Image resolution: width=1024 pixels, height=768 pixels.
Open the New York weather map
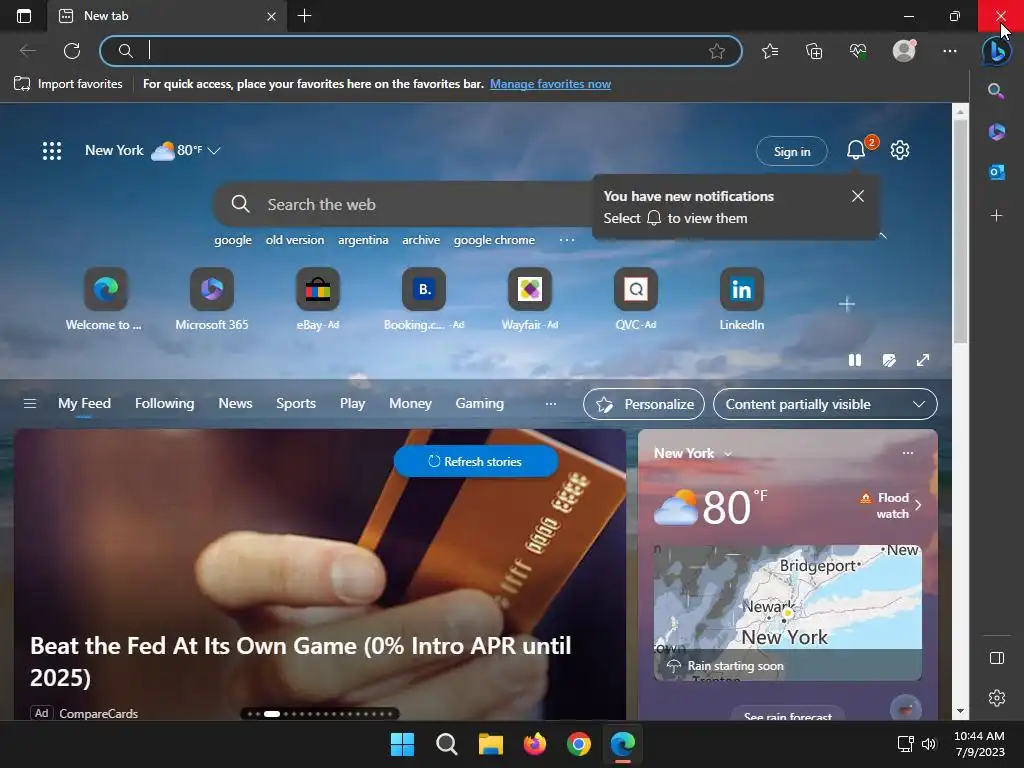click(788, 613)
